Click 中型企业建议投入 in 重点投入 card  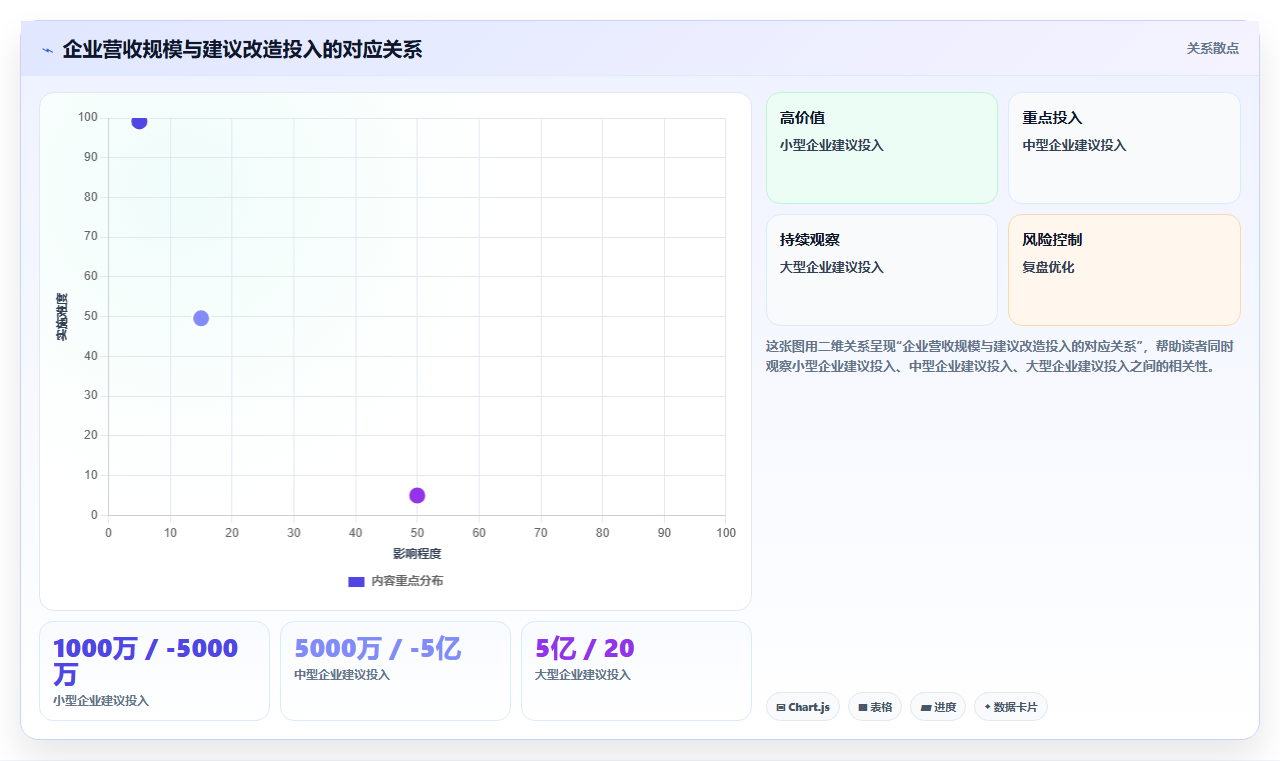pyautogui.click(x=1074, y=145)
